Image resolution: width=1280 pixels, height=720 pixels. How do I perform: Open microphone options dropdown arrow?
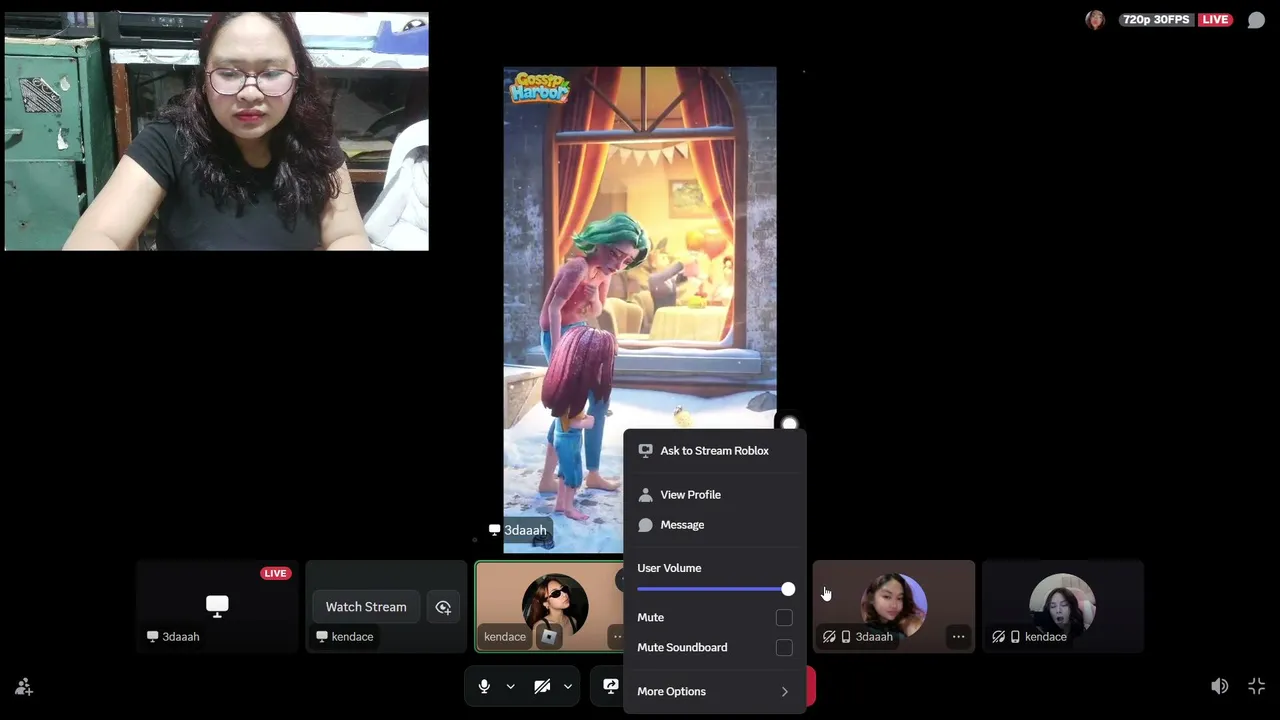click(510, 687)
